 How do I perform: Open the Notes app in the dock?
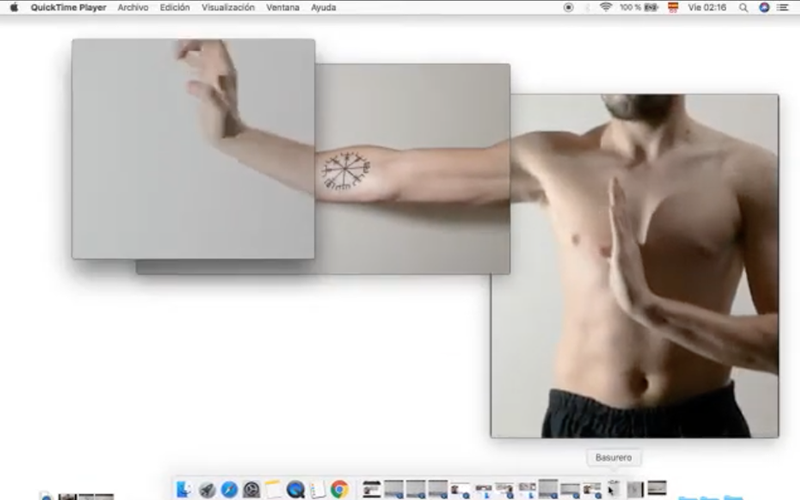(x=273, y=489)
